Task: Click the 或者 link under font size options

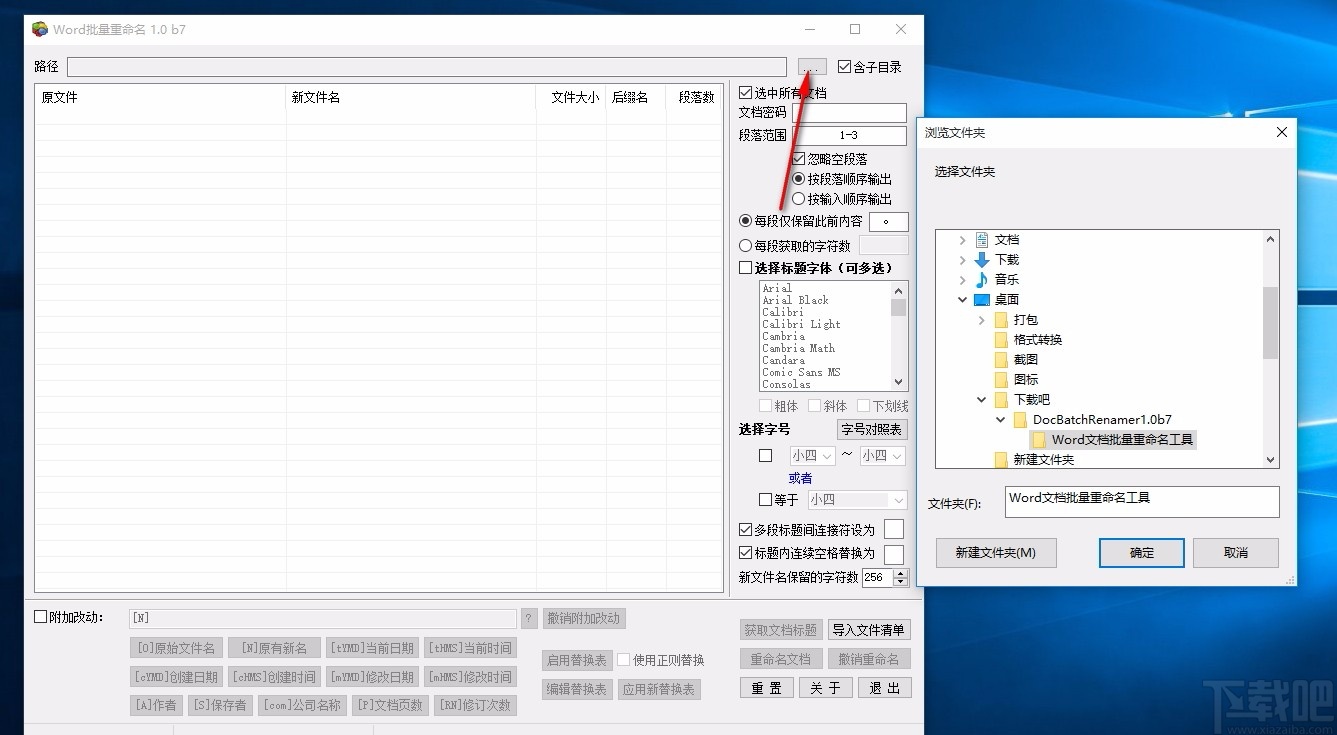Action: 799,478
